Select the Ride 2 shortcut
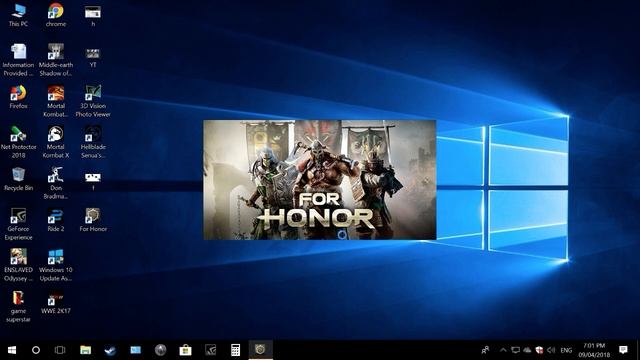 [x=56, y=220]
